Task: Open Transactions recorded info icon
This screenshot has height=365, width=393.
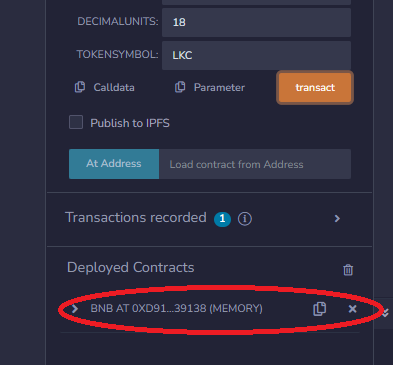Action: 245,219
